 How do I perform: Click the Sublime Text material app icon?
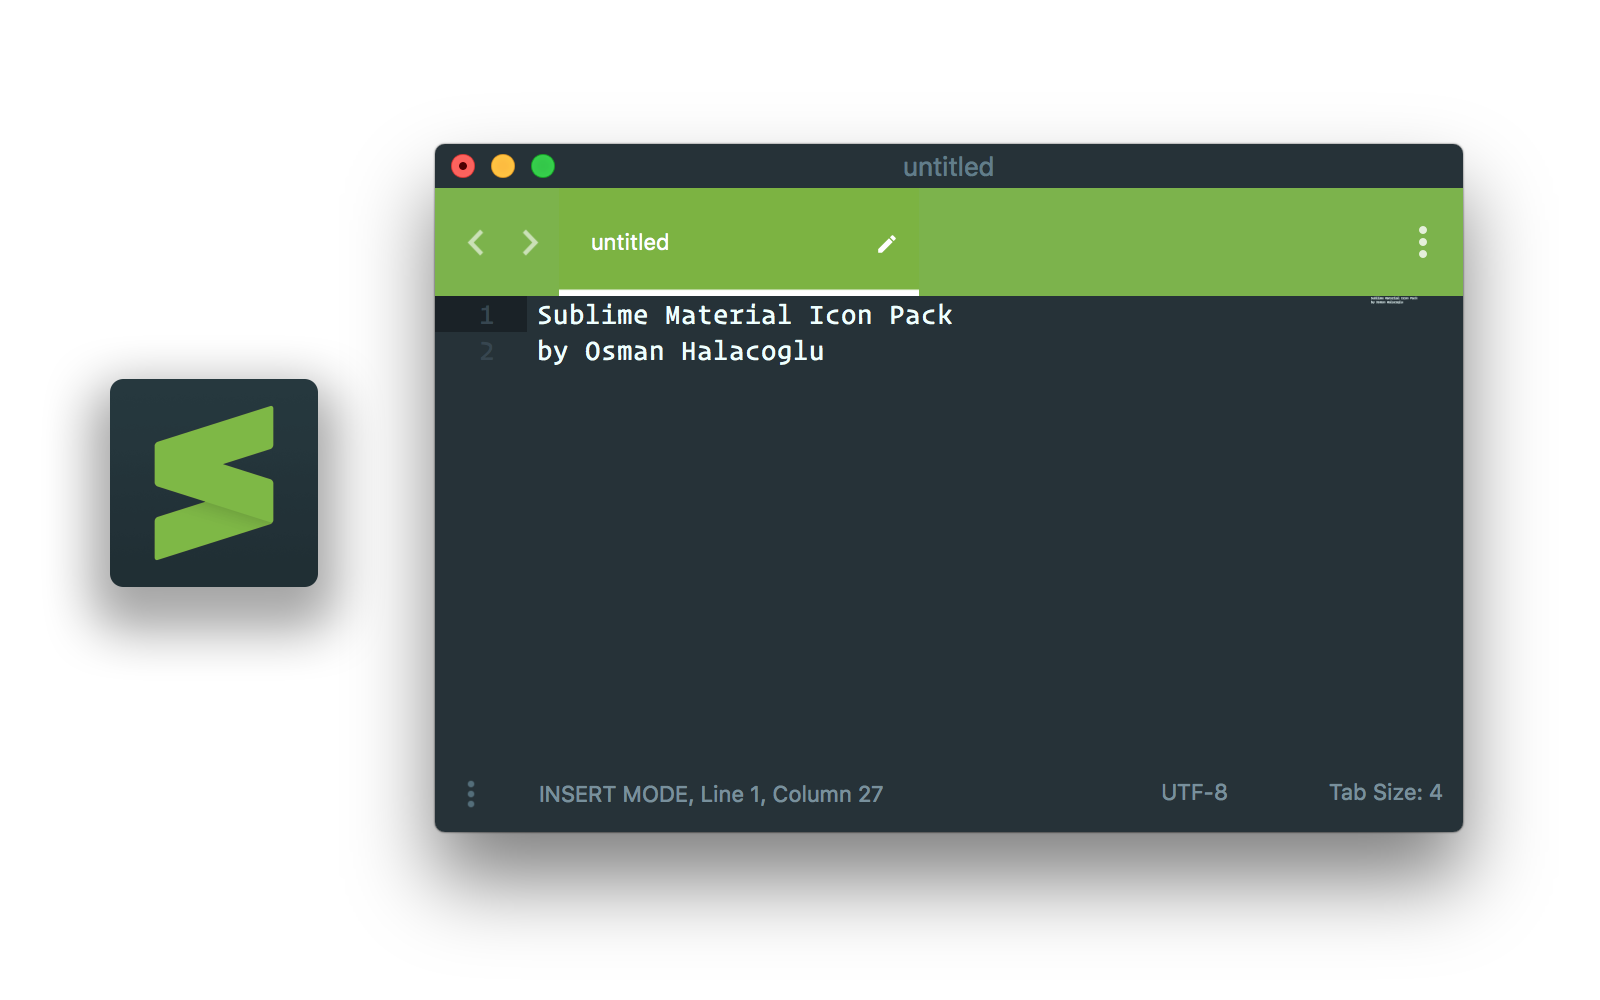click(x=214, y=483)
